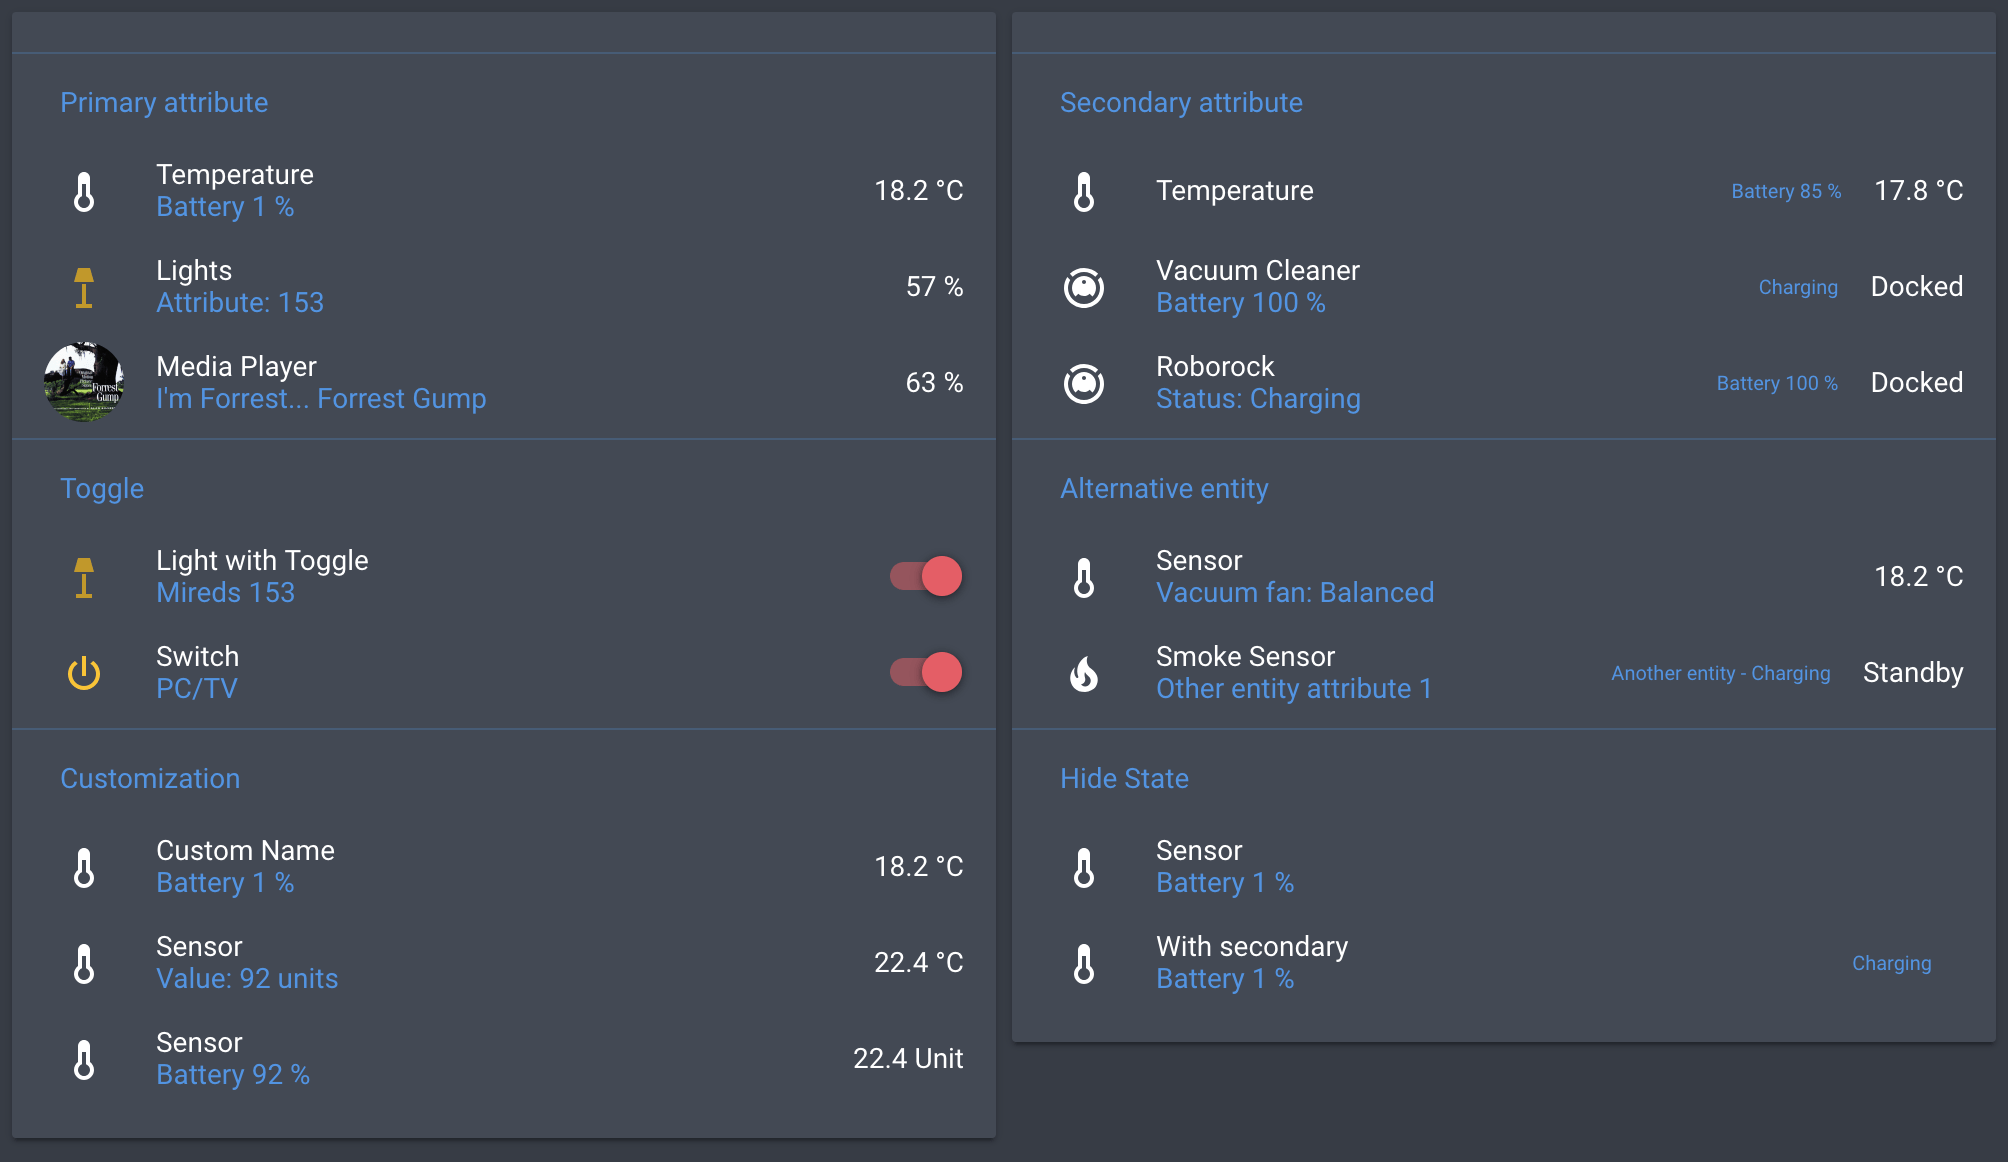Click the 'Mireds 153' attribute text
This screenshot has height=1162, width=2008.
225,592
